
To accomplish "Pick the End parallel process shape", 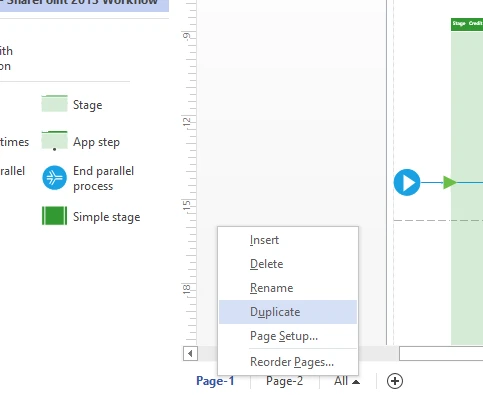I will click(54, 178).
